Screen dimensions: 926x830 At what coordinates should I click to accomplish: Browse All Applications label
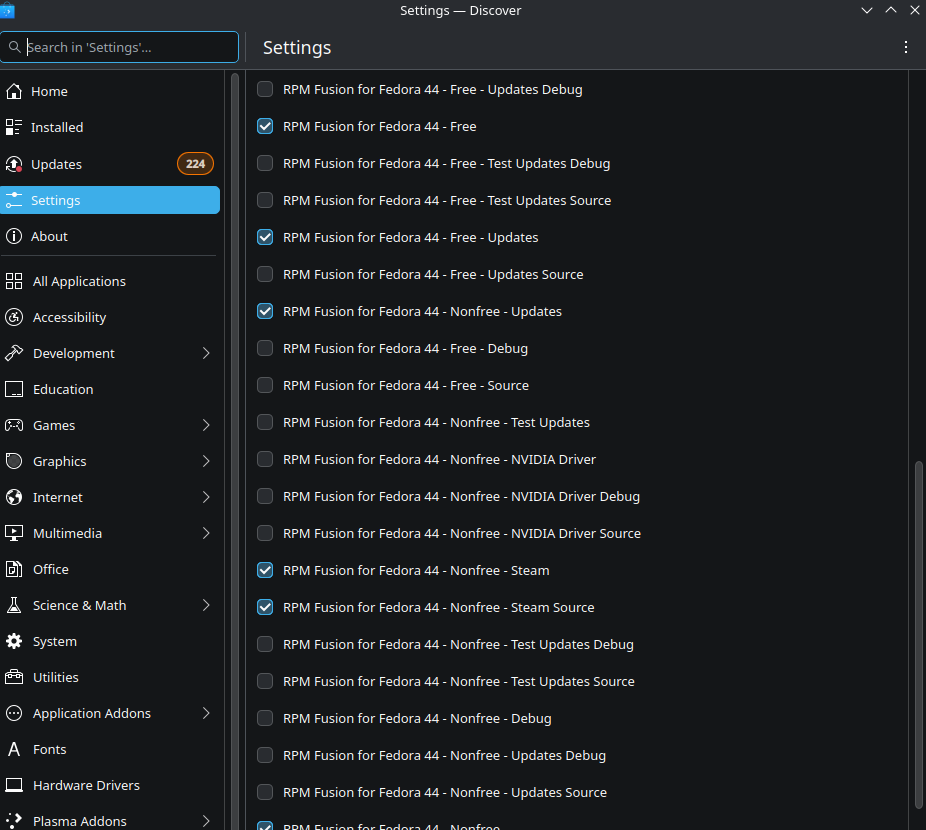pyautogui.click(x=79, y=282)
